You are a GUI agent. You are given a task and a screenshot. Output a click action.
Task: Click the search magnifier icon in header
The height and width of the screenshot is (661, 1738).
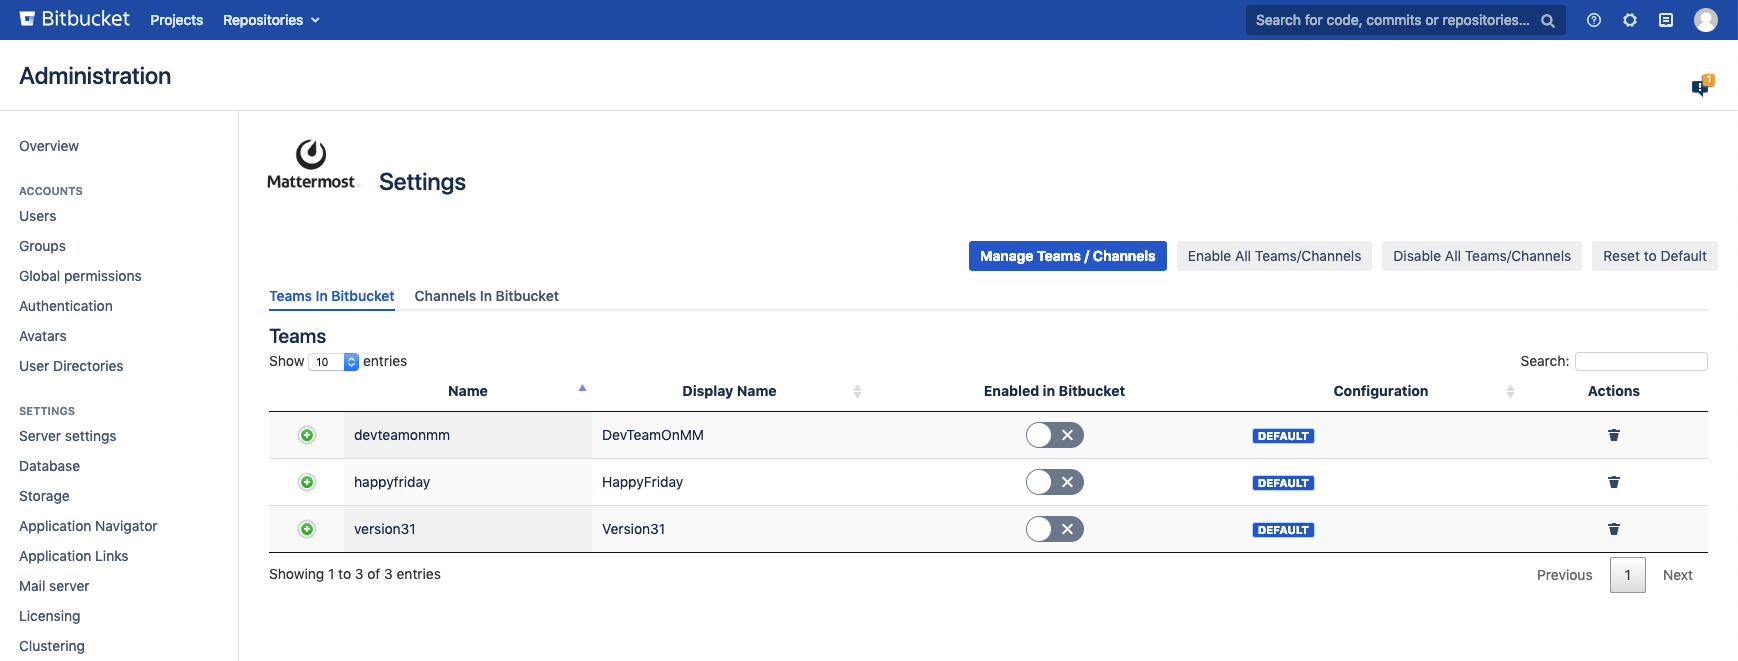click(x=1547, y=20)
